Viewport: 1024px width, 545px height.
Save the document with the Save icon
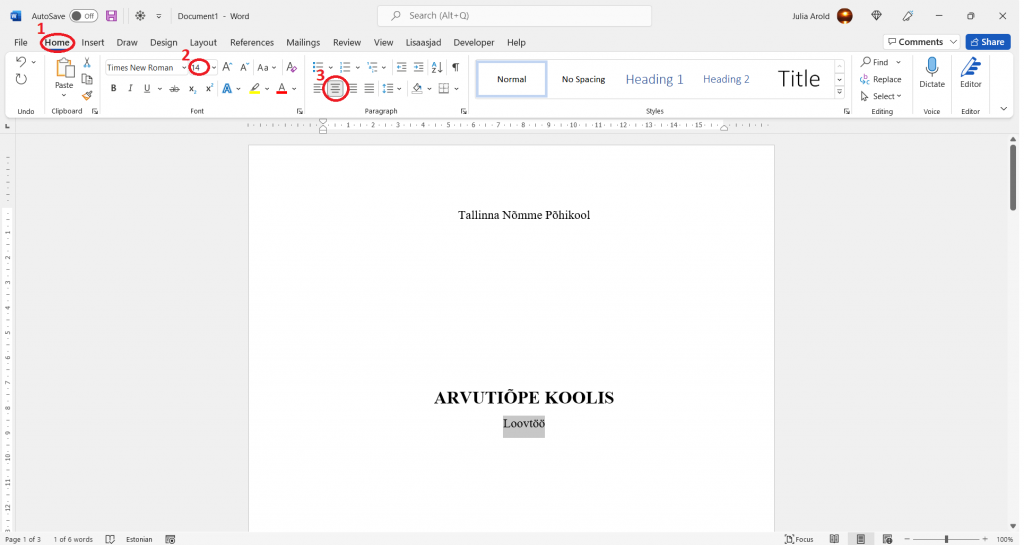coord(112,16)
